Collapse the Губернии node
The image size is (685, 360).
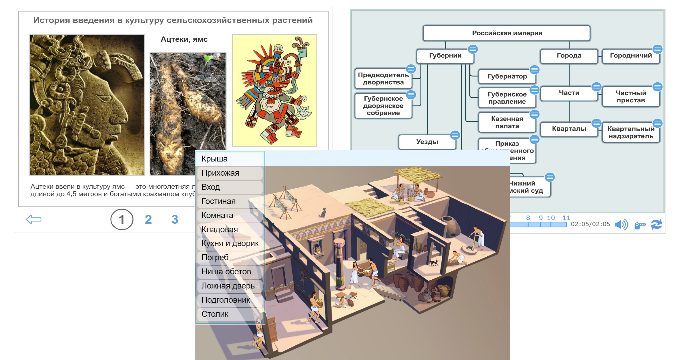472,48
